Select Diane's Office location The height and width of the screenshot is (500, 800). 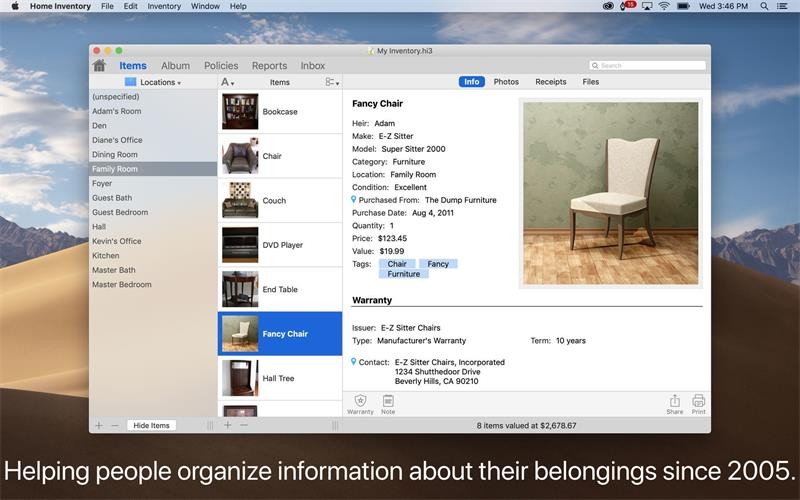[x=153, y=140]
